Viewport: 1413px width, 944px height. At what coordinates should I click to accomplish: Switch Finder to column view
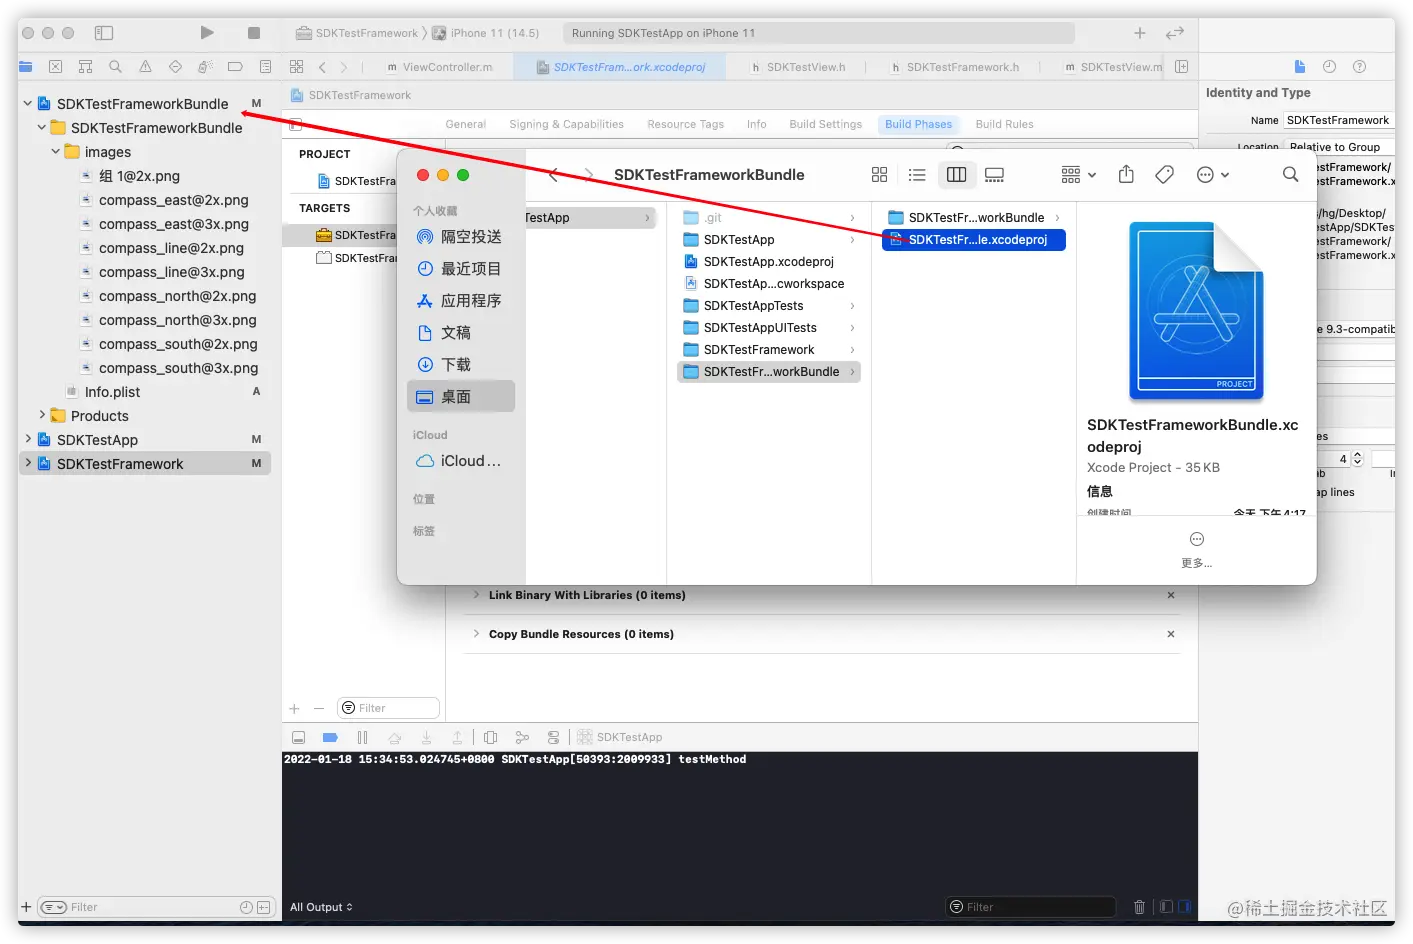pyautogui.click(x=956, y=175)
